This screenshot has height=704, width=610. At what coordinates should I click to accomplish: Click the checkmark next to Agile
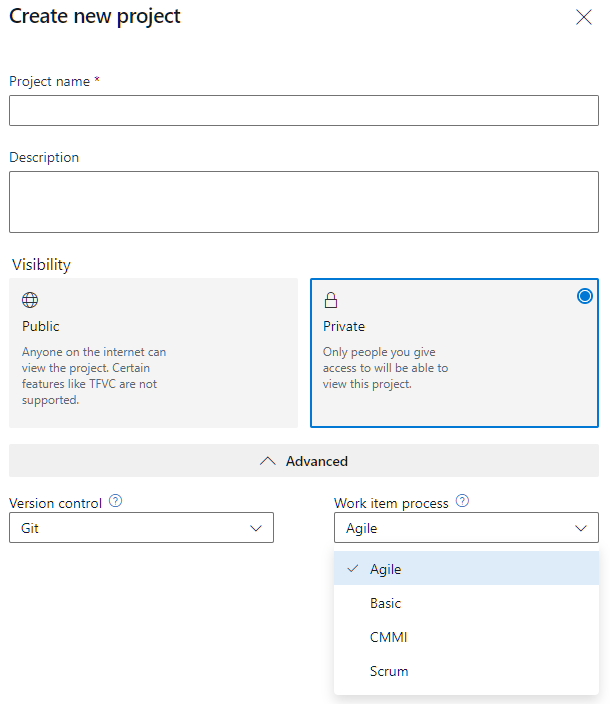353,568
